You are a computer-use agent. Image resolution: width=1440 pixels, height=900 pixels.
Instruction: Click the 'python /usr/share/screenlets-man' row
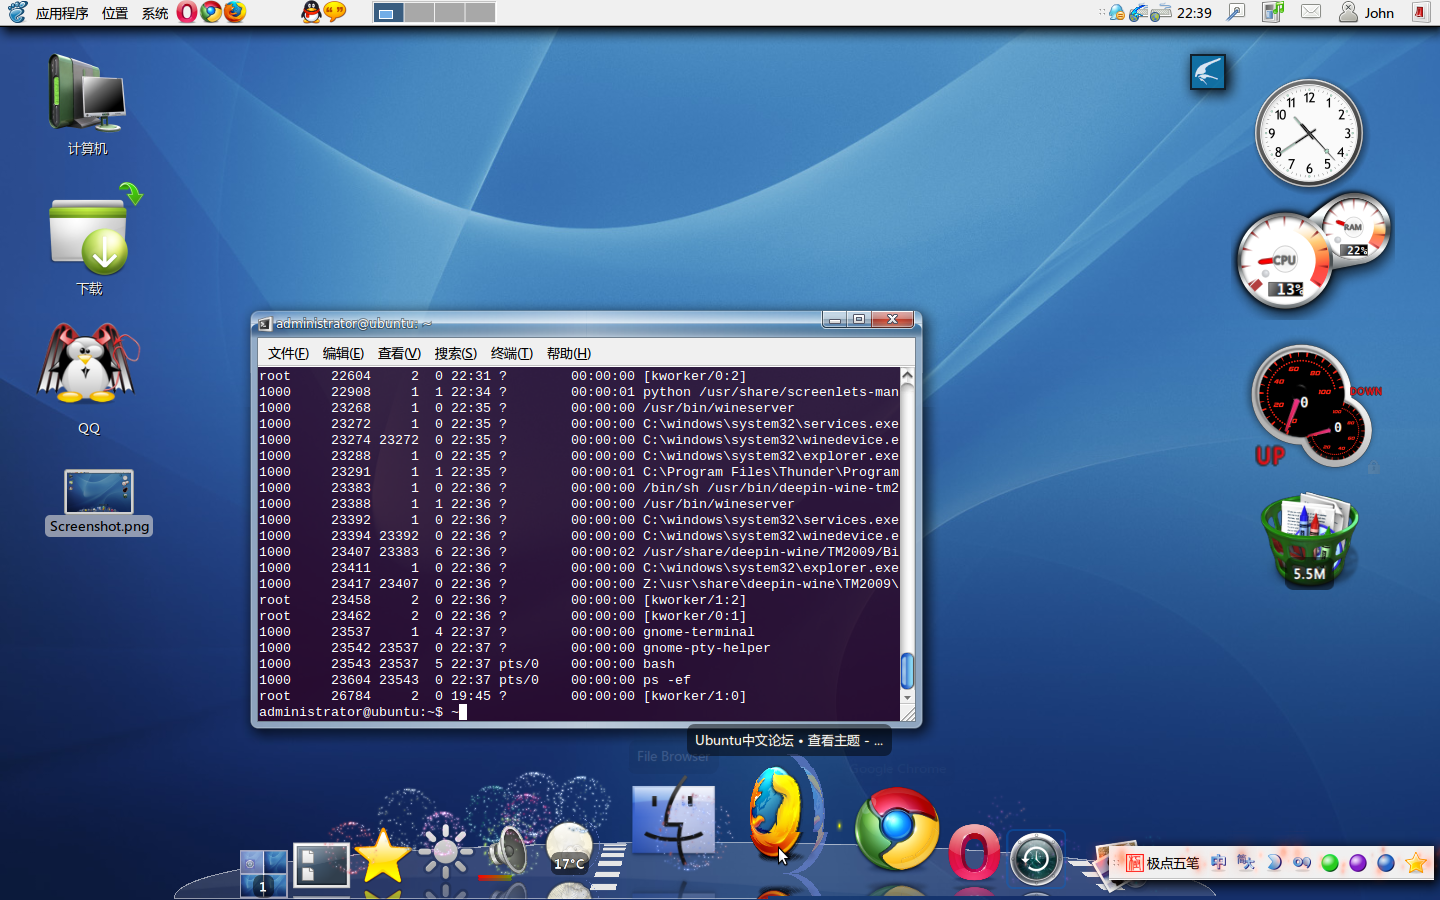point(579,392)
